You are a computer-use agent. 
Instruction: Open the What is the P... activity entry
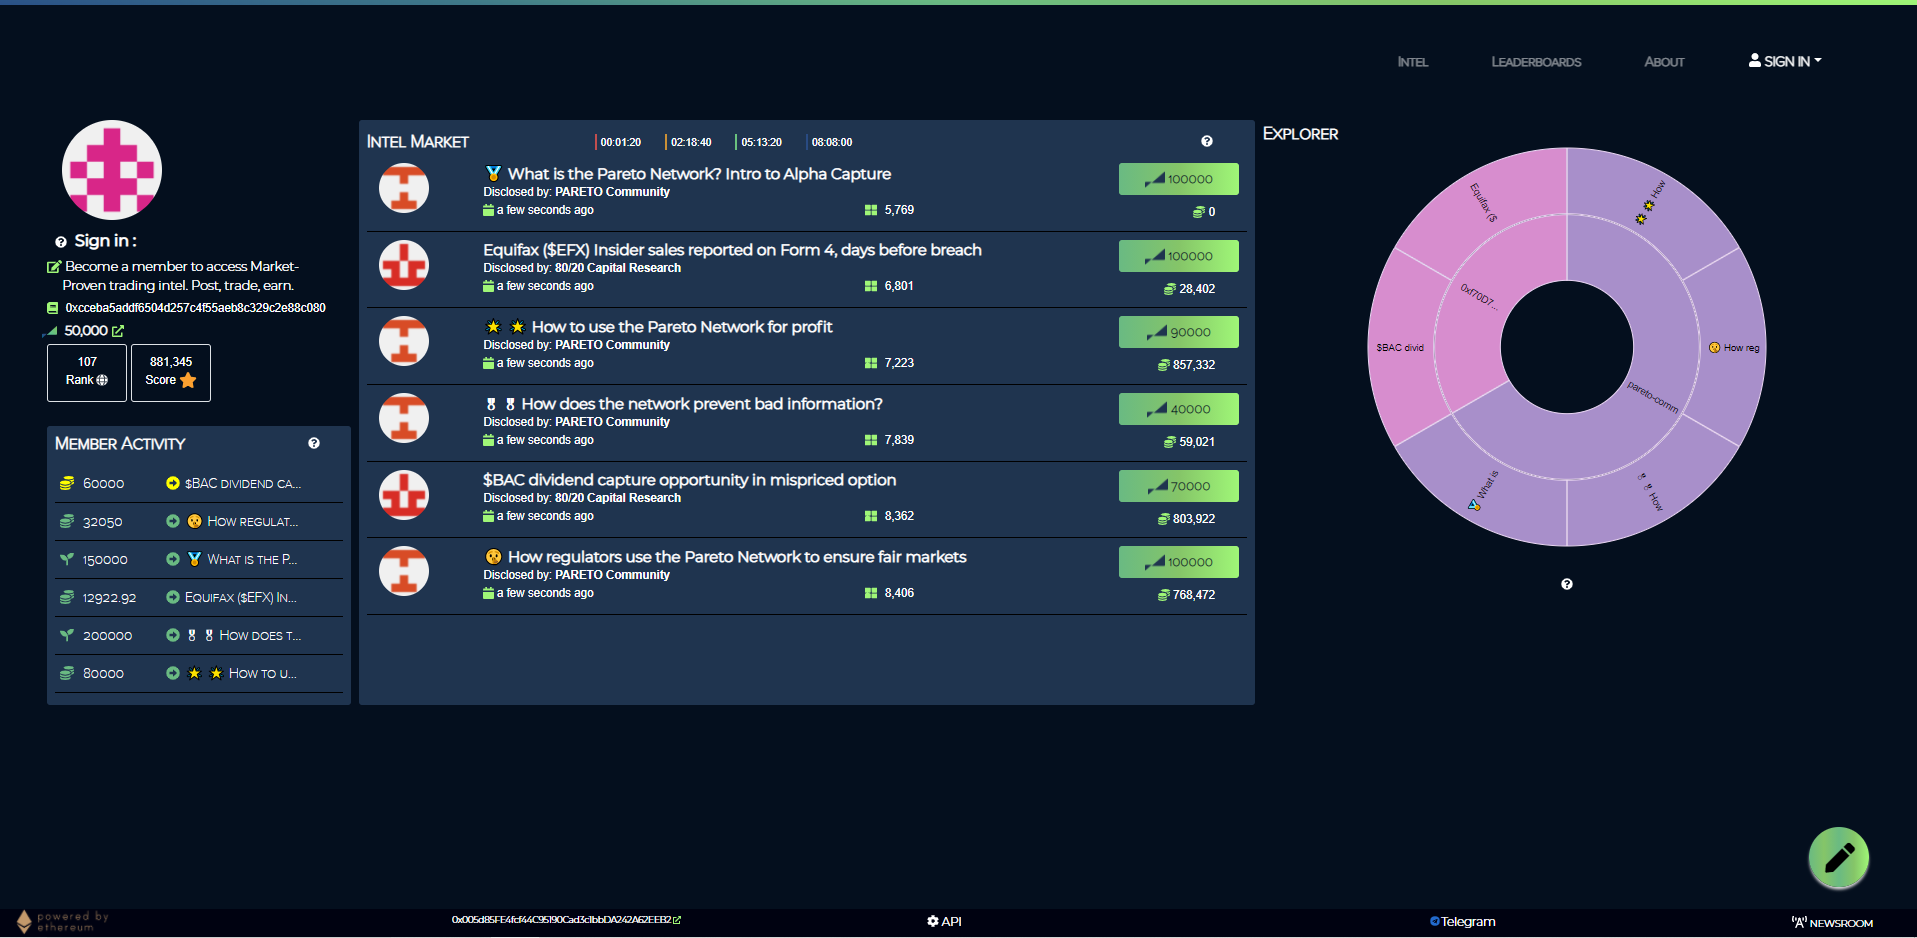252,559
